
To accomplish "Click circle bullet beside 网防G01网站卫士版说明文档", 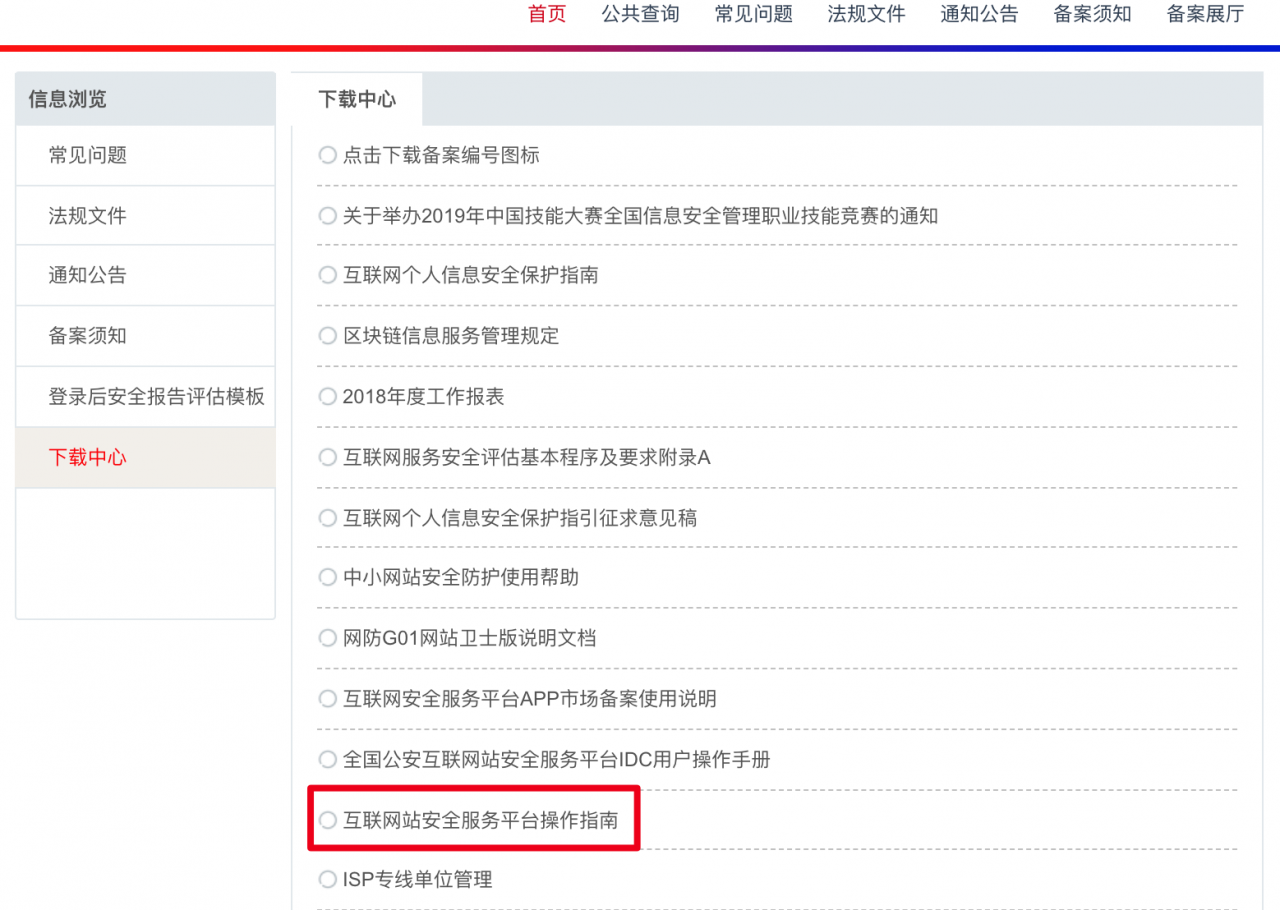I will [327, 638].
